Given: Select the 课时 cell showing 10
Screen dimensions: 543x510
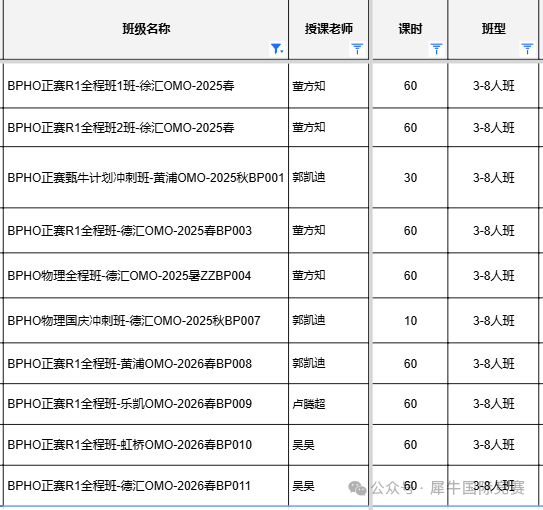Looking at the screenshot, I should pos(410,320).
